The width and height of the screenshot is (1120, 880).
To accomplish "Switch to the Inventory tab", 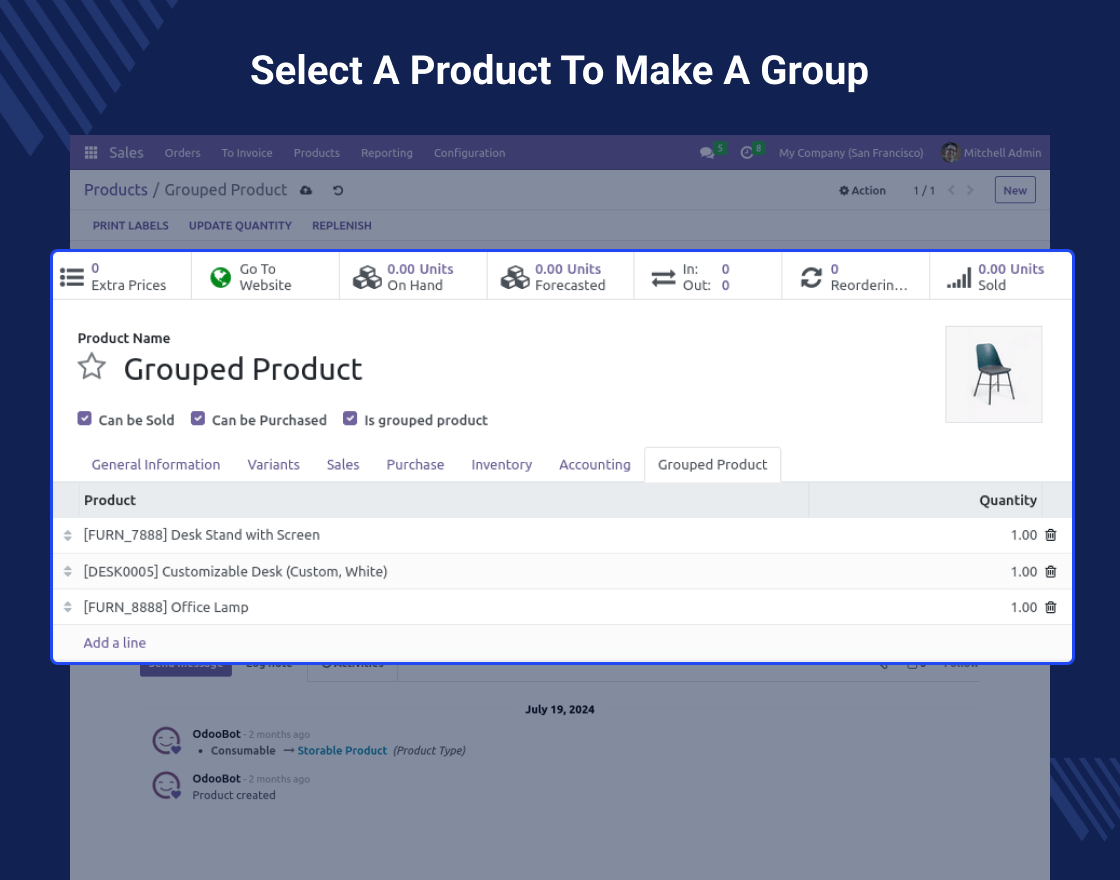I will (501, 464).
